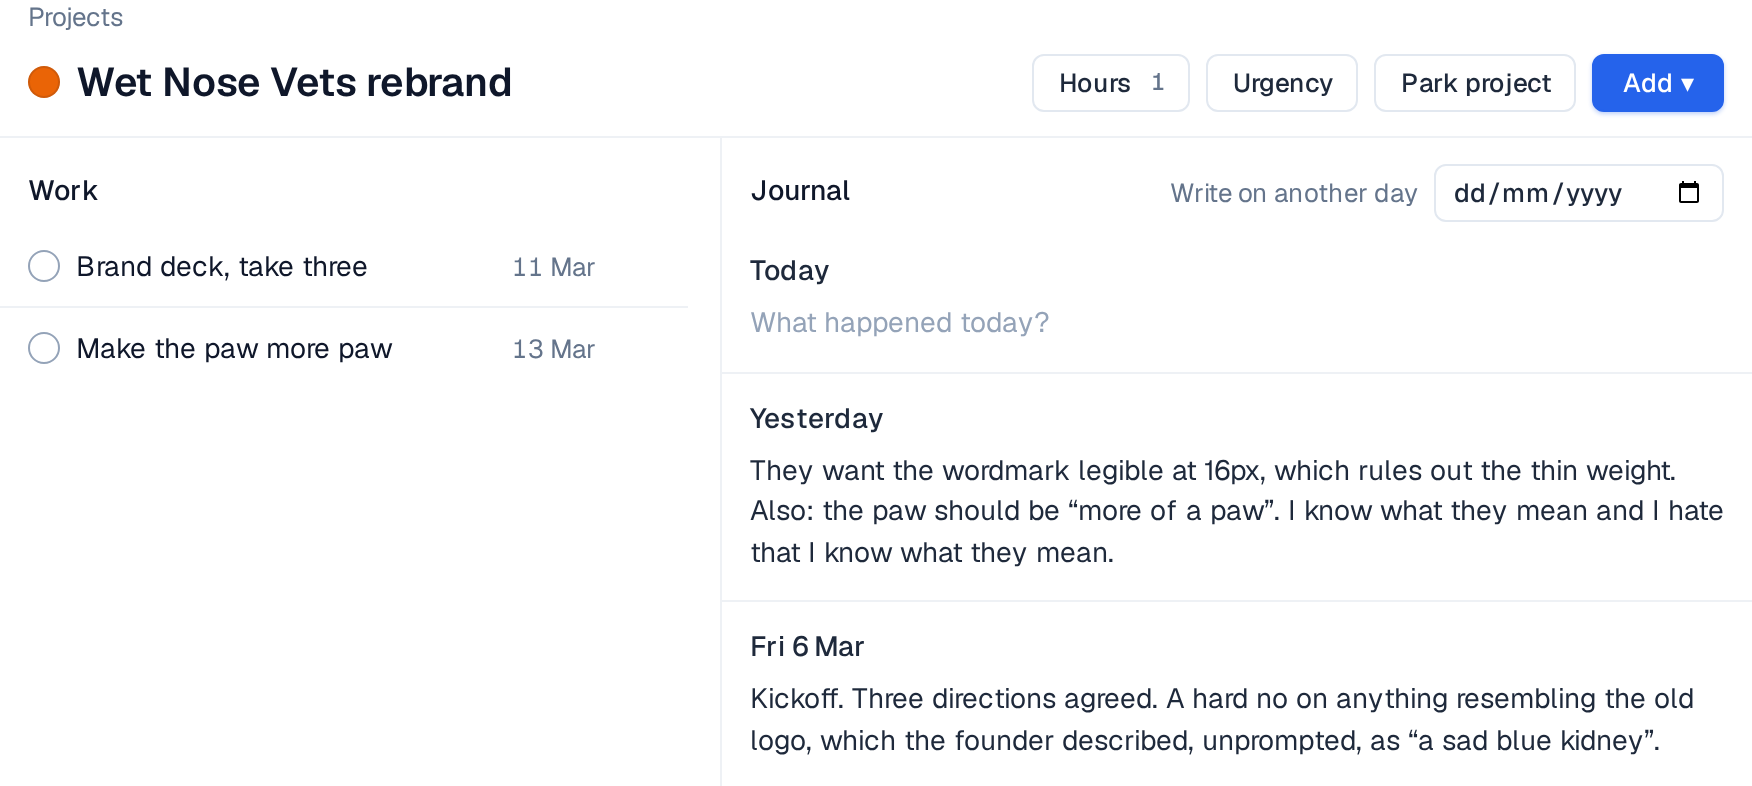Mark "Brand deck, take three" as done
Screen dimensions: 1752x786
(44, 266)
